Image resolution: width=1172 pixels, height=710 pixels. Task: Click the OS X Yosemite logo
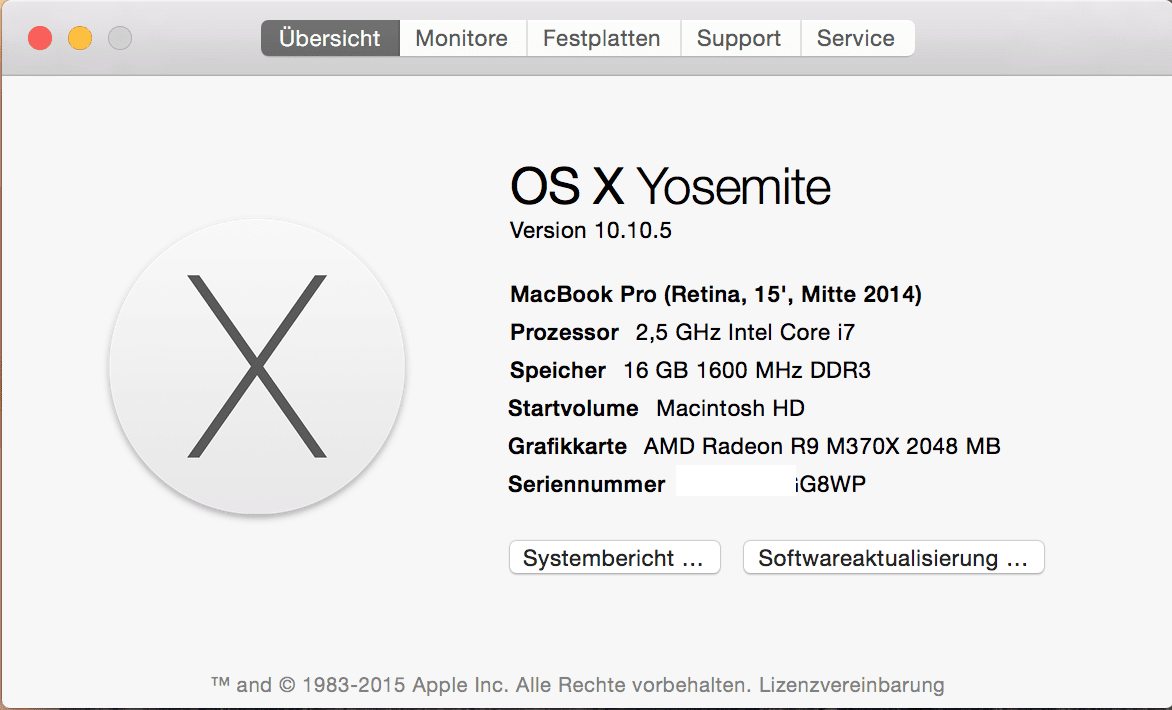pos(257,366)
